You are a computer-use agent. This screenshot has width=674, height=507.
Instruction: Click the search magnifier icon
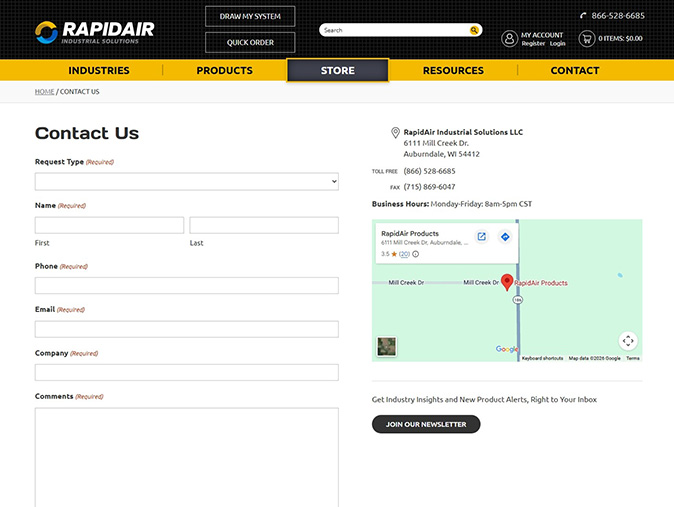(x=474, y=30)
